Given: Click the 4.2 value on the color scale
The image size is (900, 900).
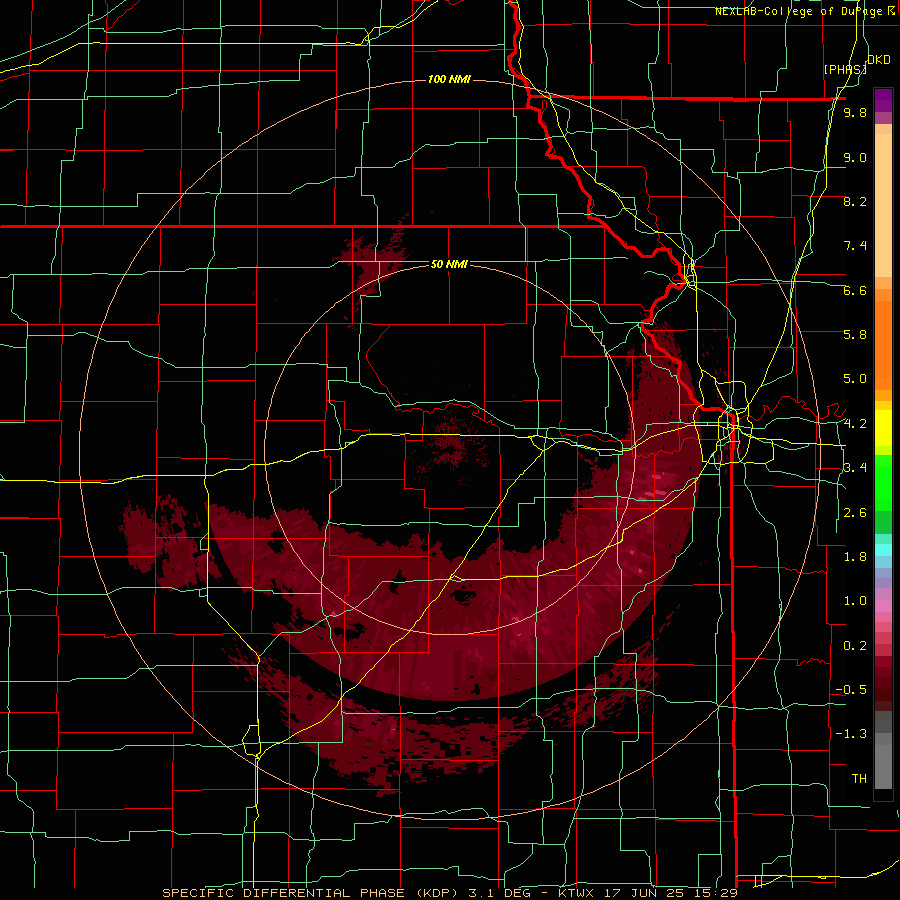Looking at the screenshot, I should point(855,424).
